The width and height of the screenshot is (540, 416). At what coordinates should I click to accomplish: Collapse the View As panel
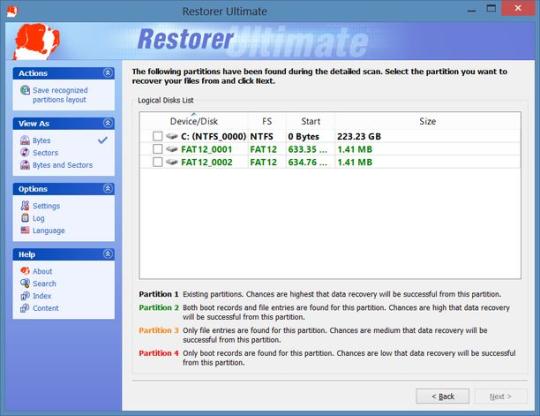pyautogui.click(x=108, y=123)
